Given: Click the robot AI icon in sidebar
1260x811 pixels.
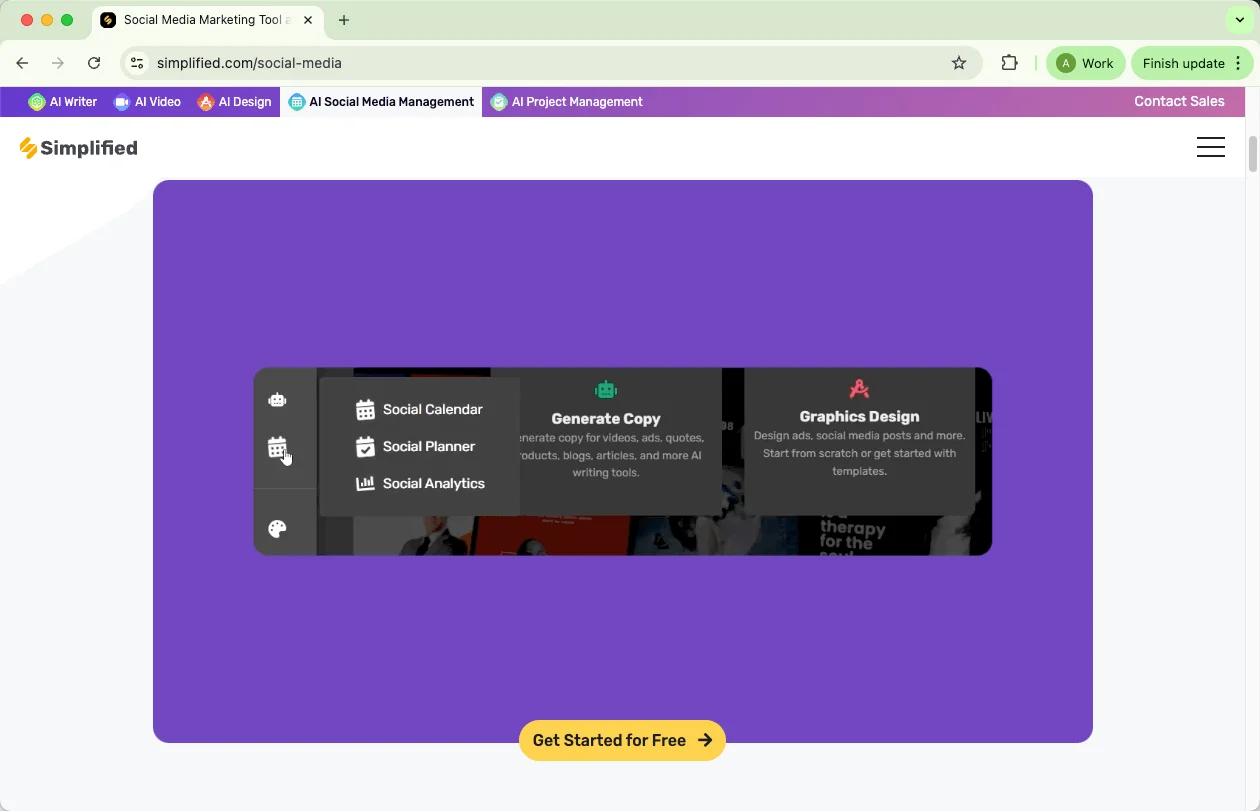Looking at the screenshot, I should coord(277,400).
